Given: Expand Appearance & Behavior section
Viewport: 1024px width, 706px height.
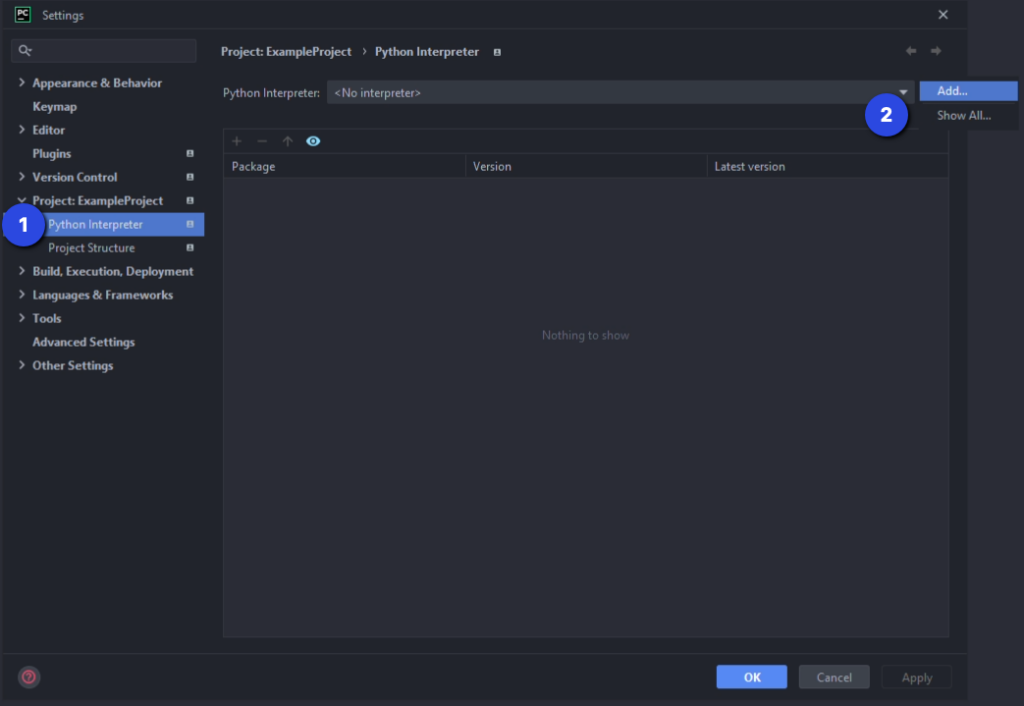Looking at the screenshot, I should click(22, 82).
